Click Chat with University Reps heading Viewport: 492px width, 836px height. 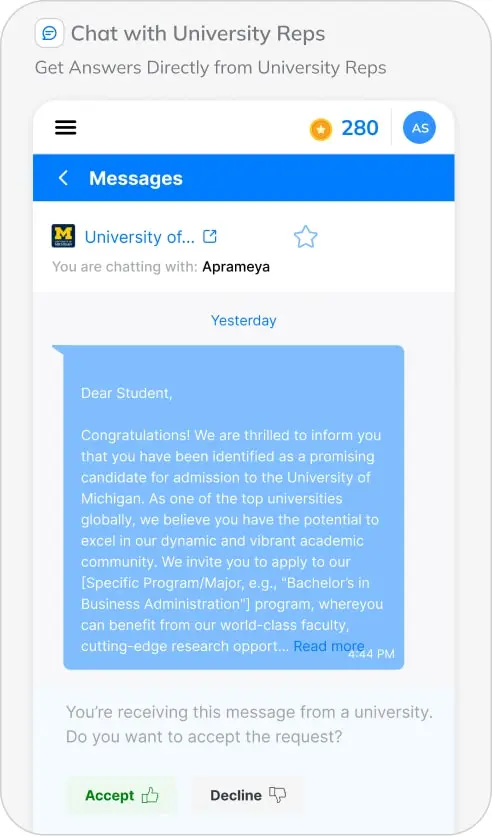click(x=198, y=34)
